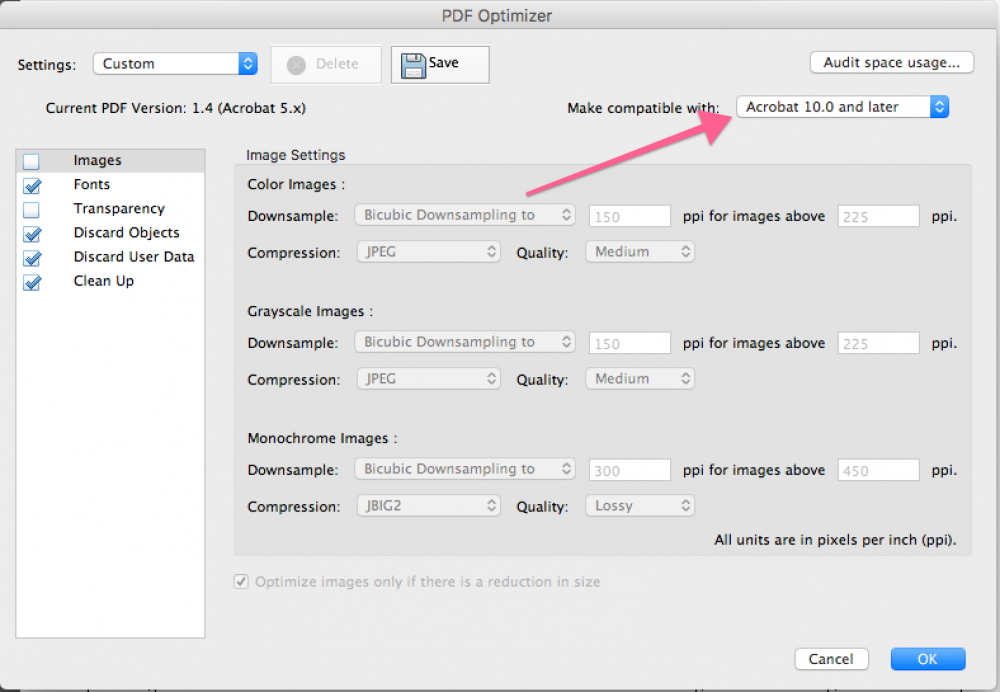Uncheck the Discard User Data option
Image resolution: width=1000 pixels, height=692 pixels.
click(31, 257)
